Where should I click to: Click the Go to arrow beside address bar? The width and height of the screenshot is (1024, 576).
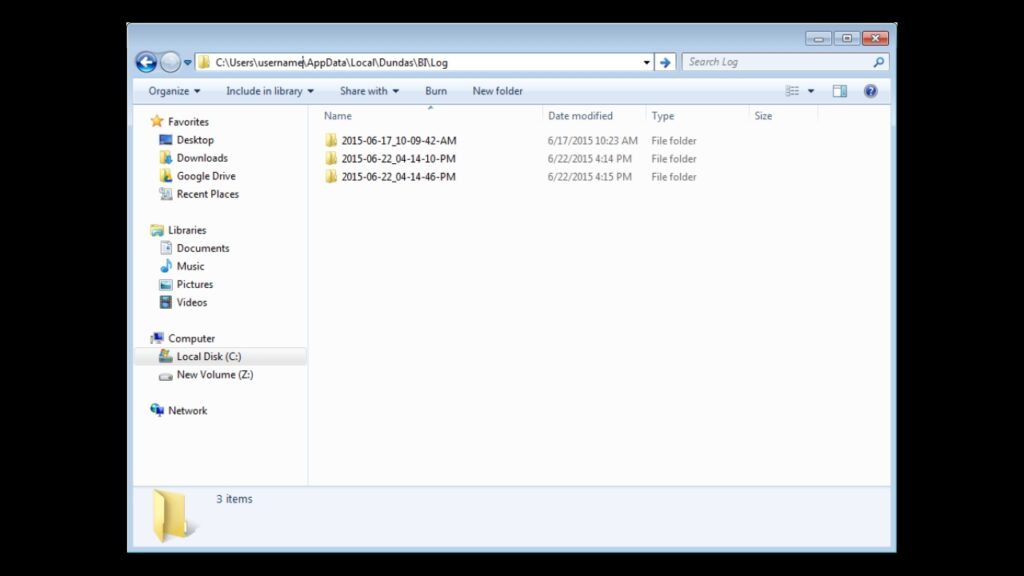click(665, 62)
